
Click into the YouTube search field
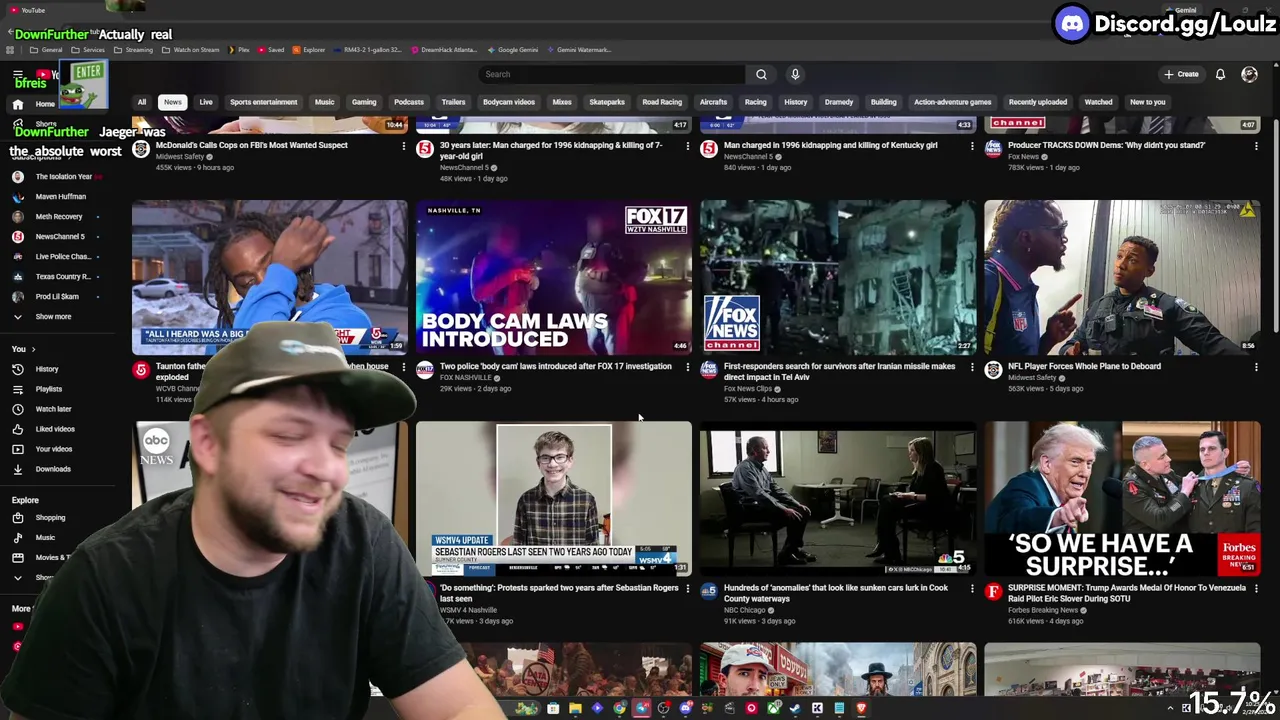tap(612, 74)
